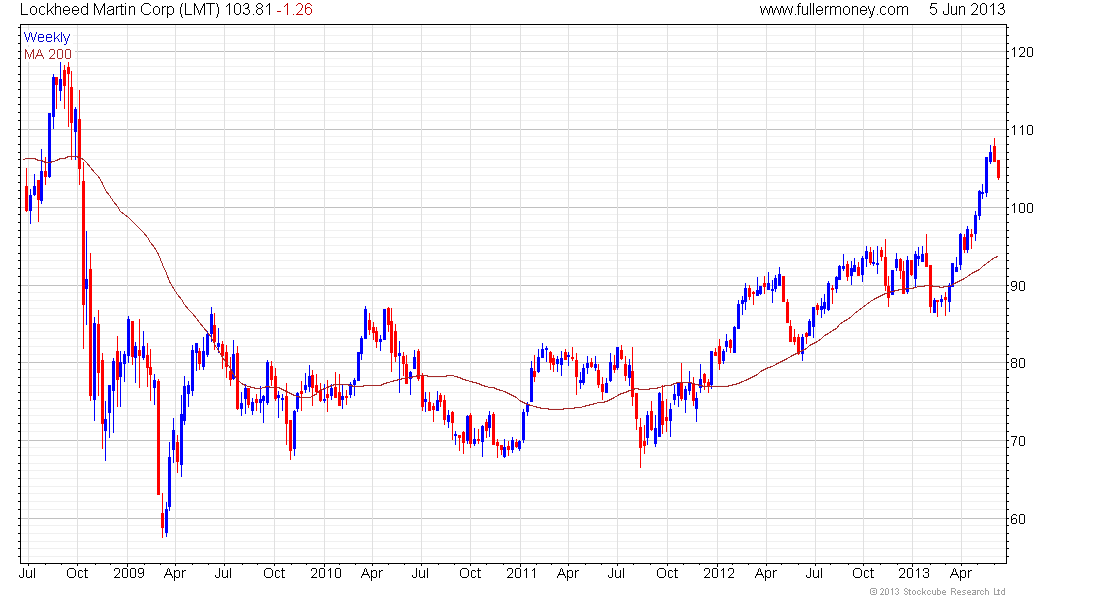Click the red 'MA 200' legend label
Screen dimensions: 1100x600
[48, 54]
